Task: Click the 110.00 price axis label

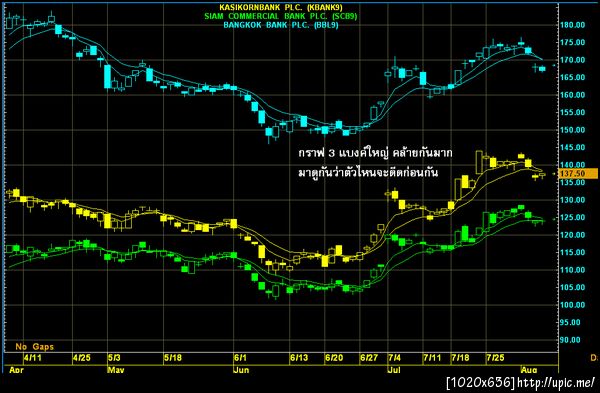Action: coord(572,270)
